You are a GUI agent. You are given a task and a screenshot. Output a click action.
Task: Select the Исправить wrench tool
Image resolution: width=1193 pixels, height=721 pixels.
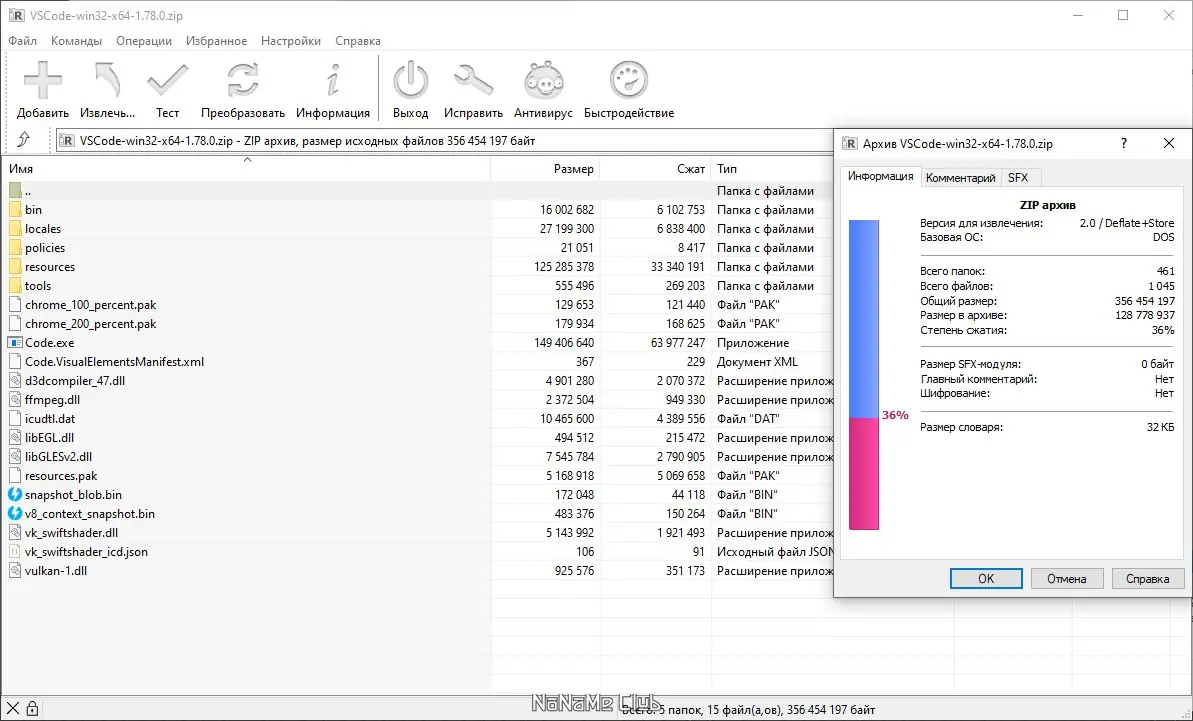coord(473,80)
